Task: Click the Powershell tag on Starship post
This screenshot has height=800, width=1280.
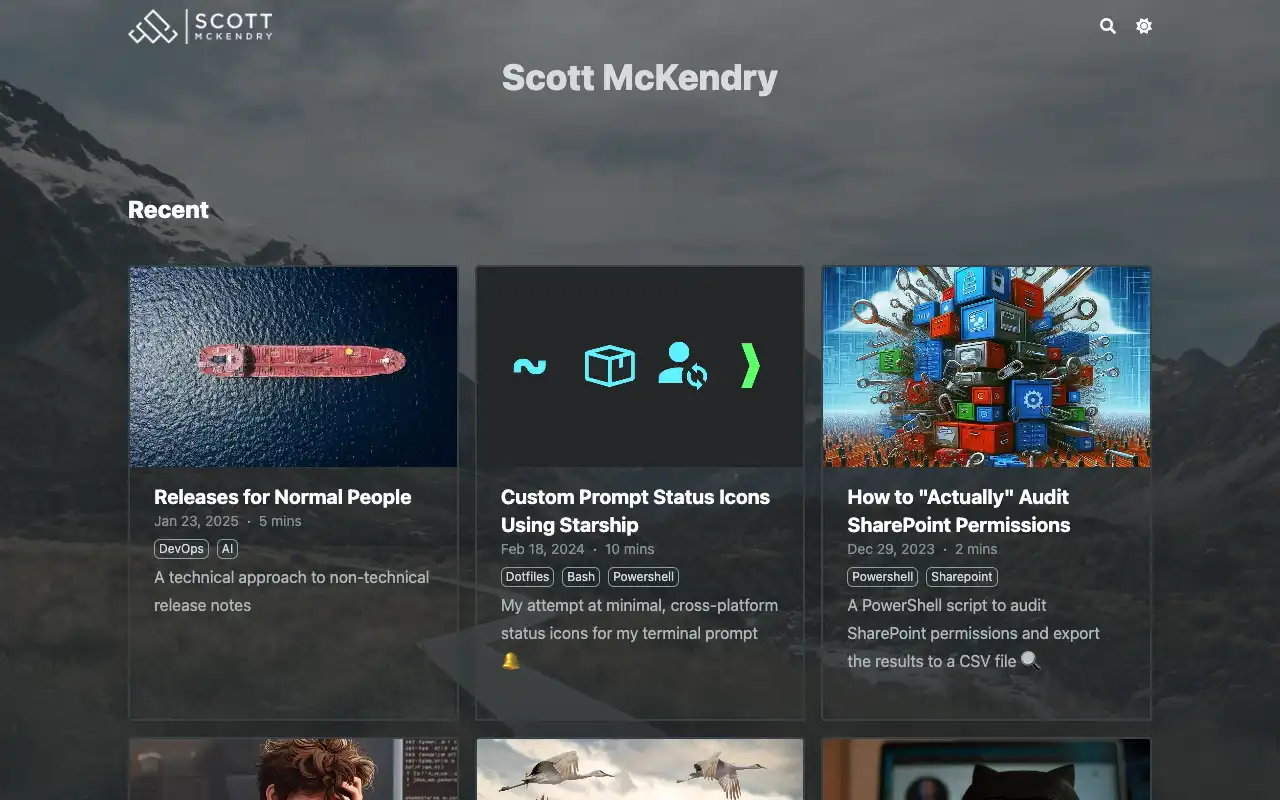Action: pos(643,577)
